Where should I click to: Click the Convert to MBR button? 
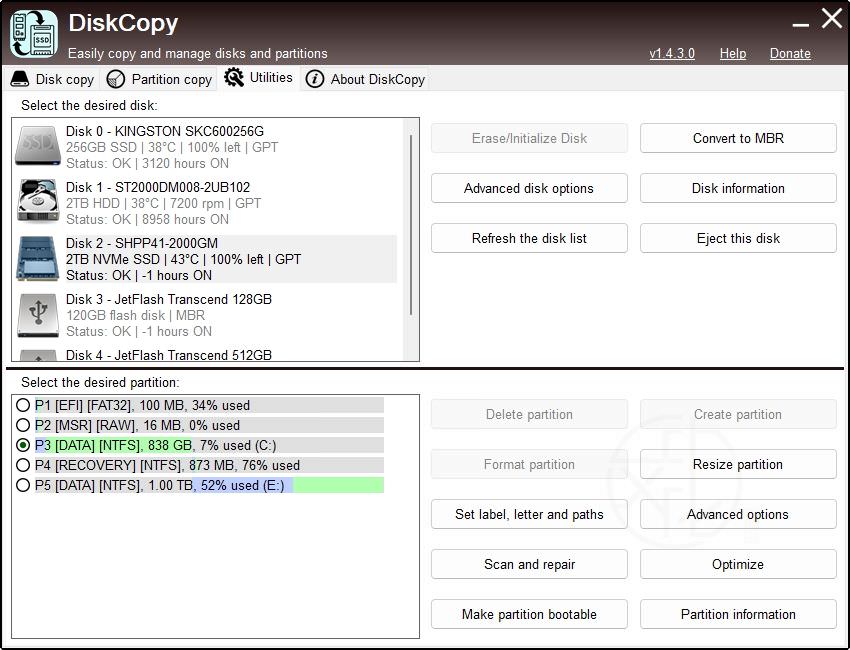(x=738, y=138)
